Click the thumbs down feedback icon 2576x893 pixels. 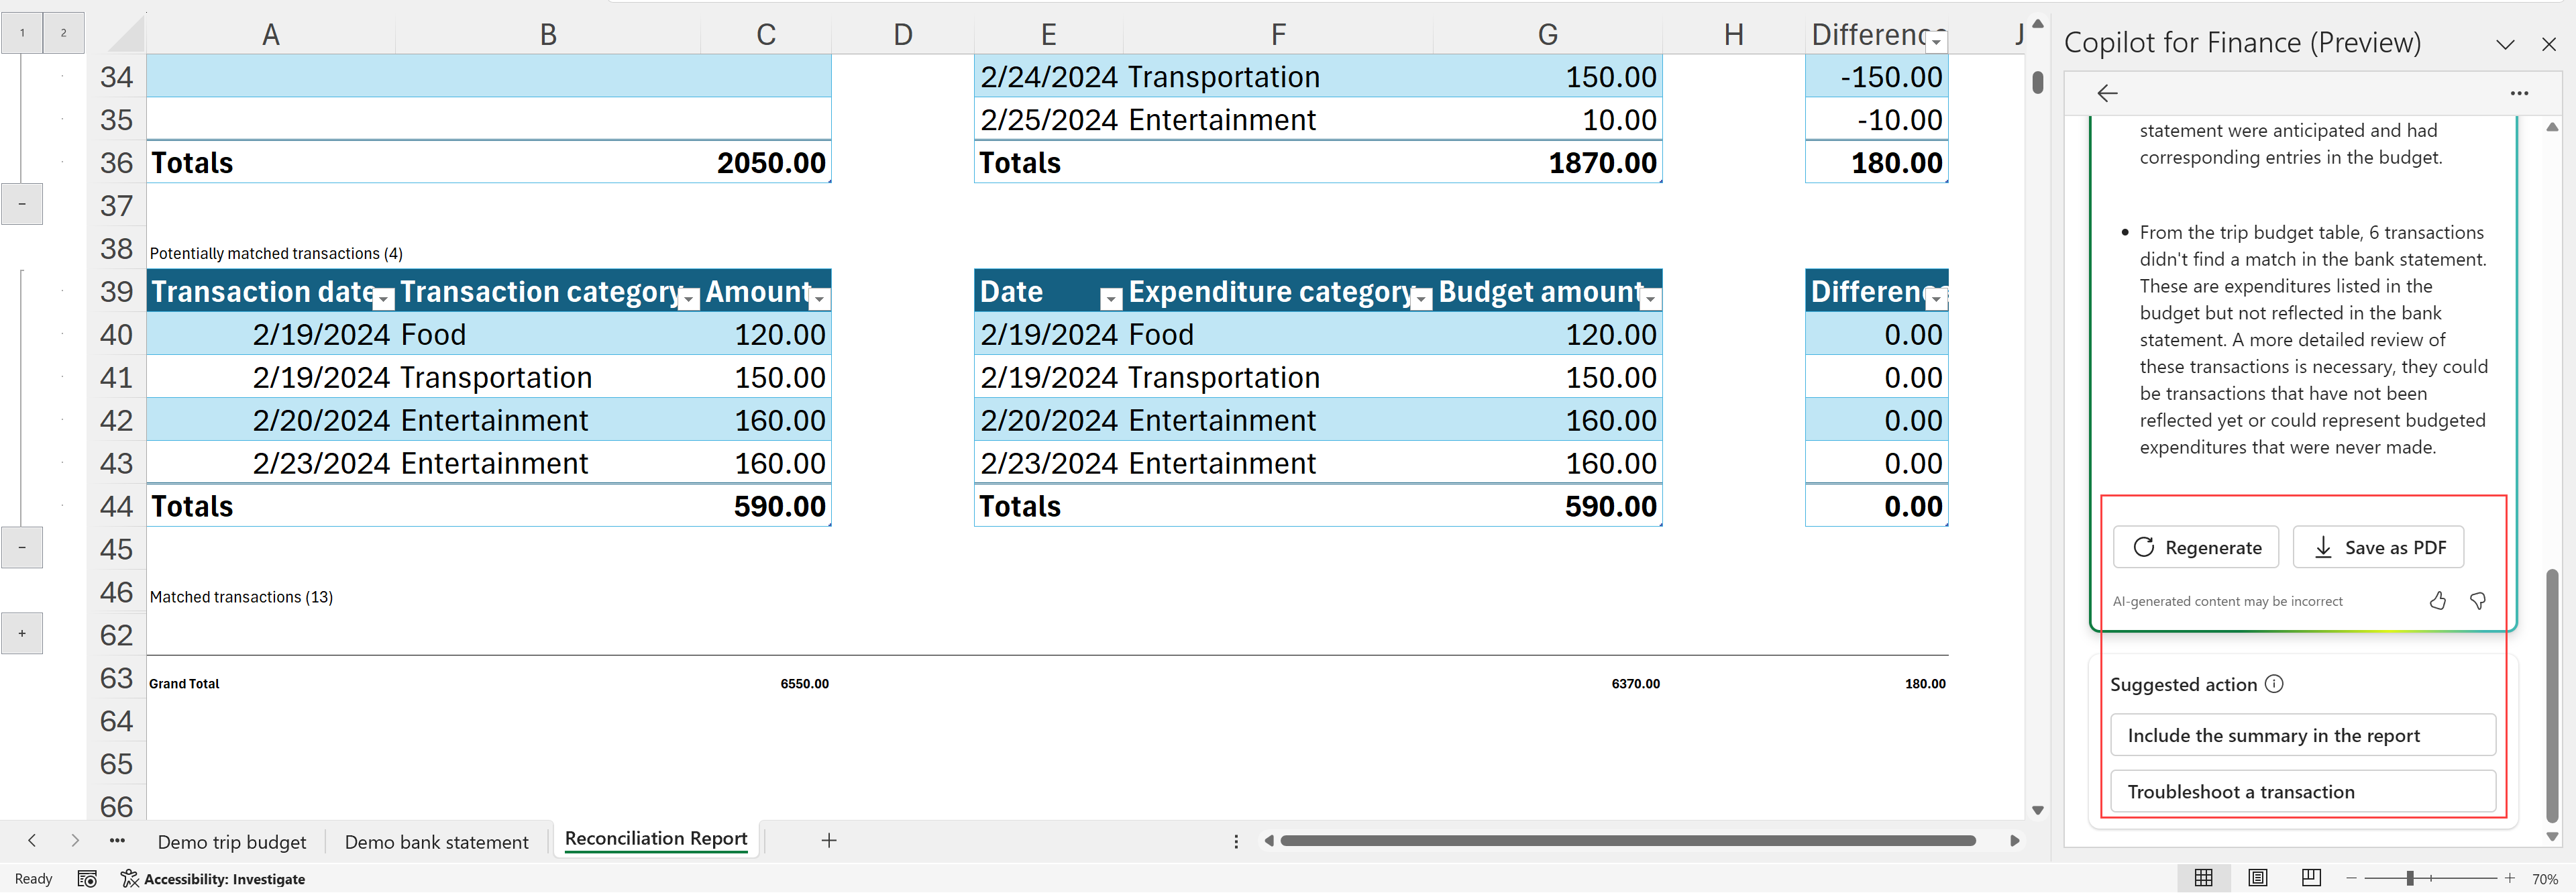point(2477,601)
